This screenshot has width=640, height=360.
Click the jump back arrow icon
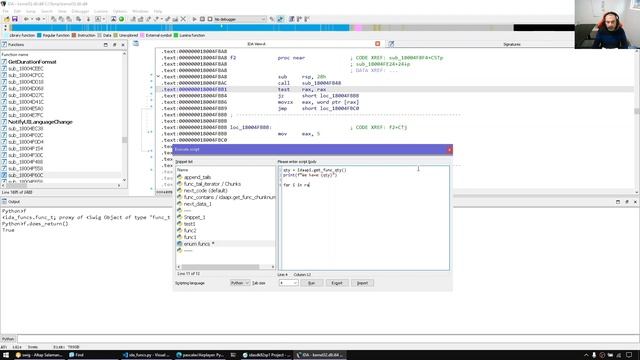[26, 19]
